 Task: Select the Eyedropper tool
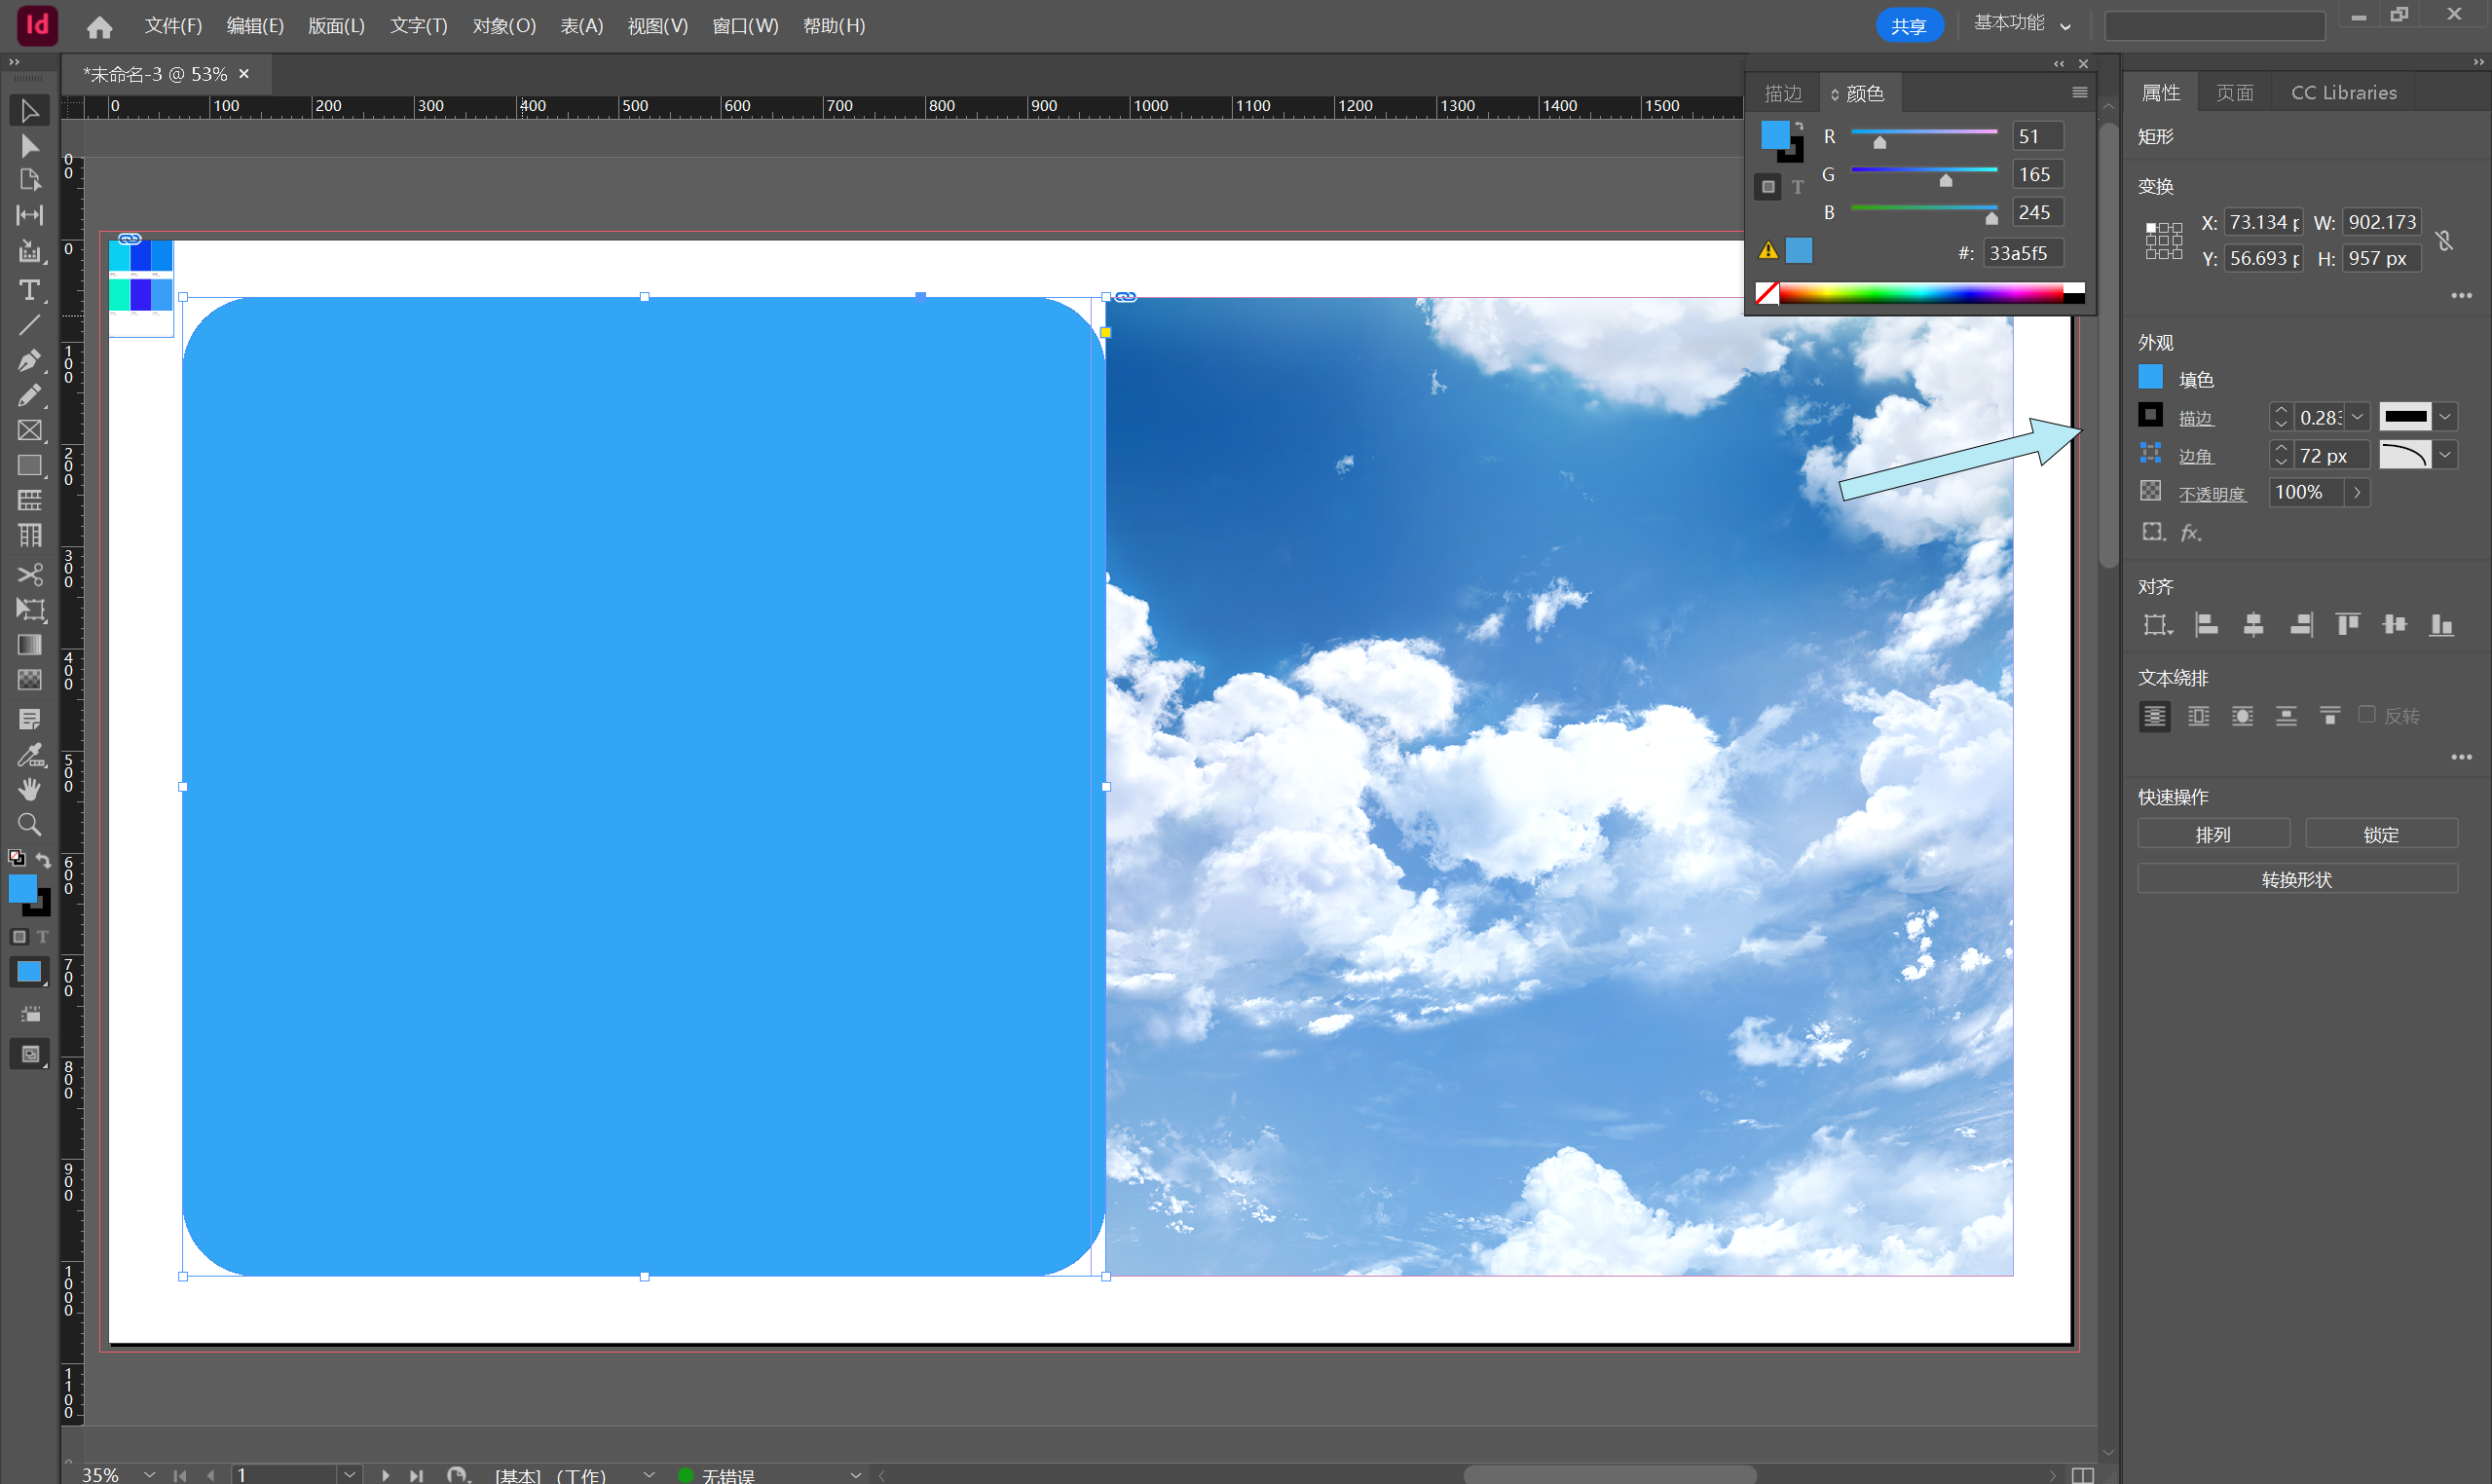click(29, 755)
